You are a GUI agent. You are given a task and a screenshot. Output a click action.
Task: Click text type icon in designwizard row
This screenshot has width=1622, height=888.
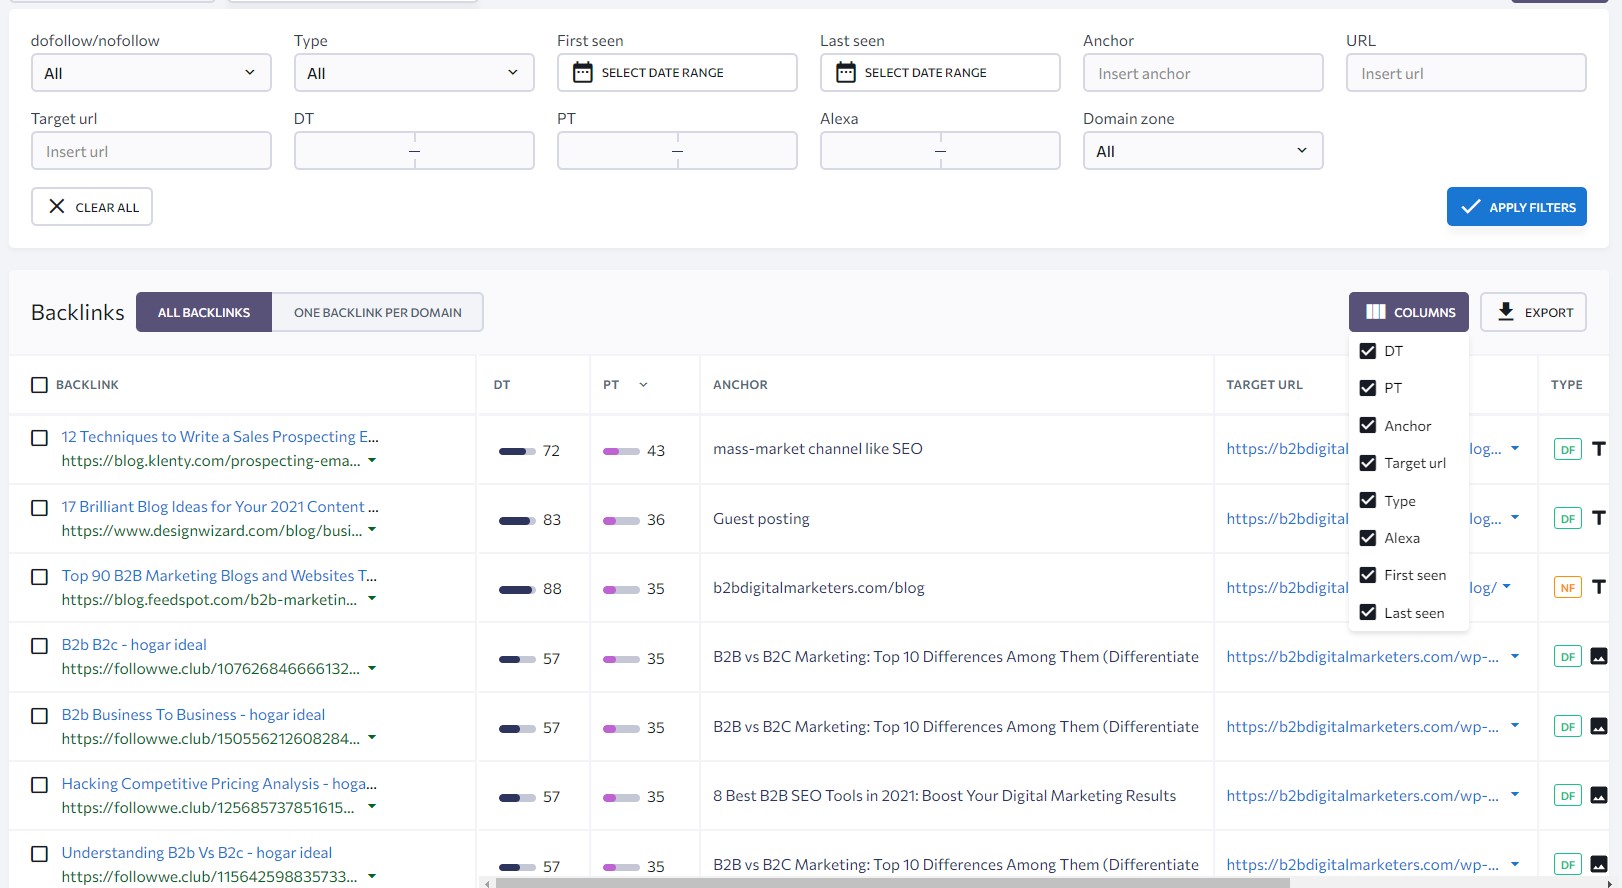tap(1598, 518)
